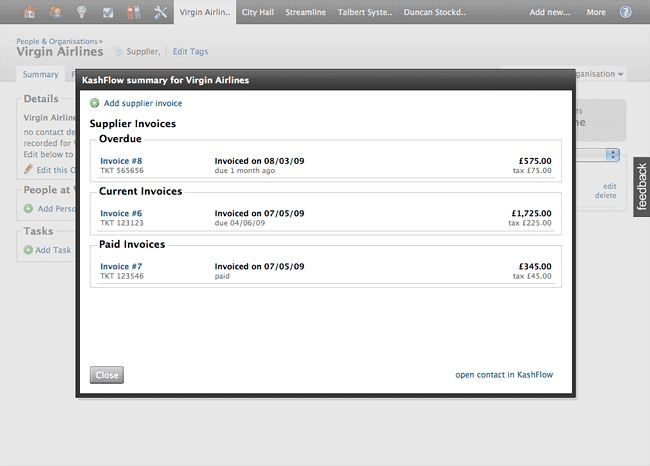Click the pencil edit icon in Details

point(28,169)
